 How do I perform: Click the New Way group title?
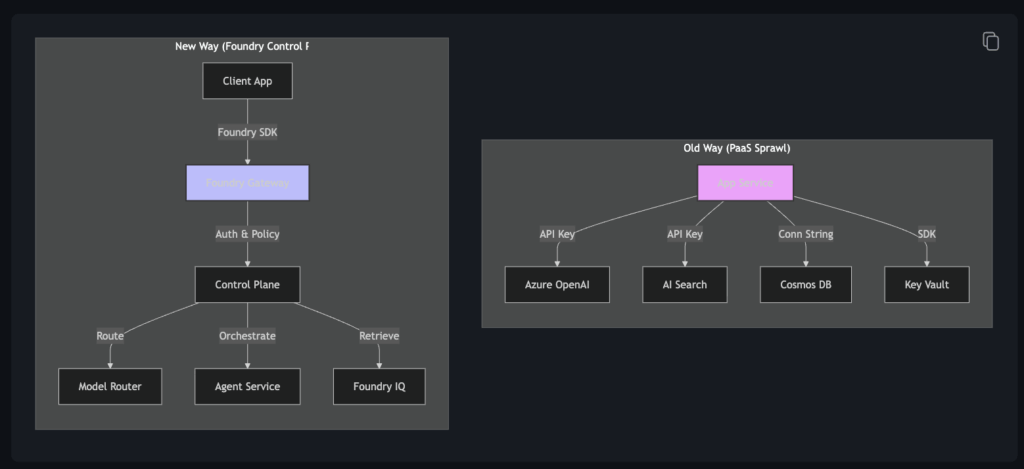(247, 46)
